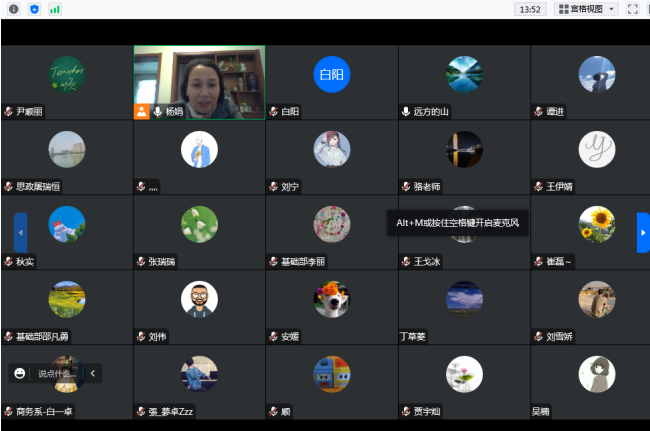Click the meeting info icon in top bar
The height and width of the screenshot is (431, 650).
click(13, 9)
